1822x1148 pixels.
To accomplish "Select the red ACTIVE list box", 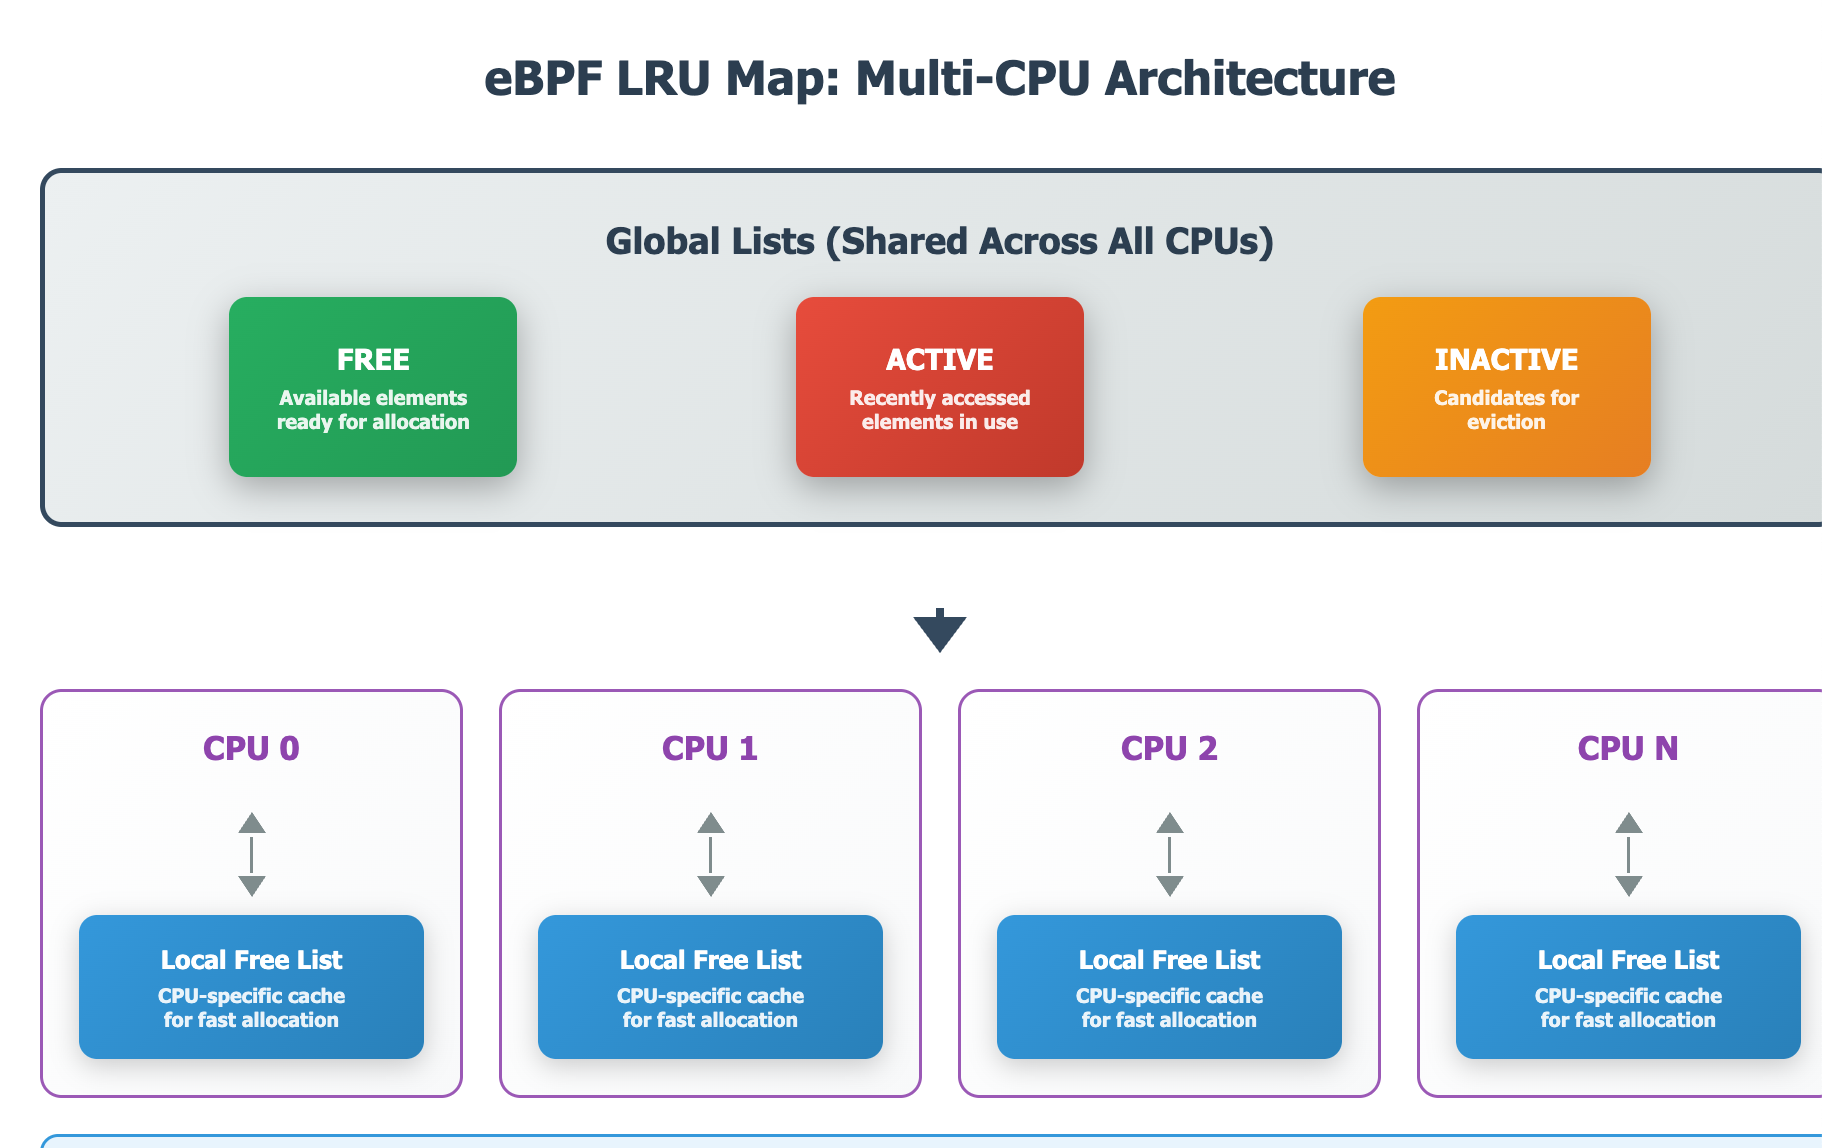I will (x=939, y=386).
